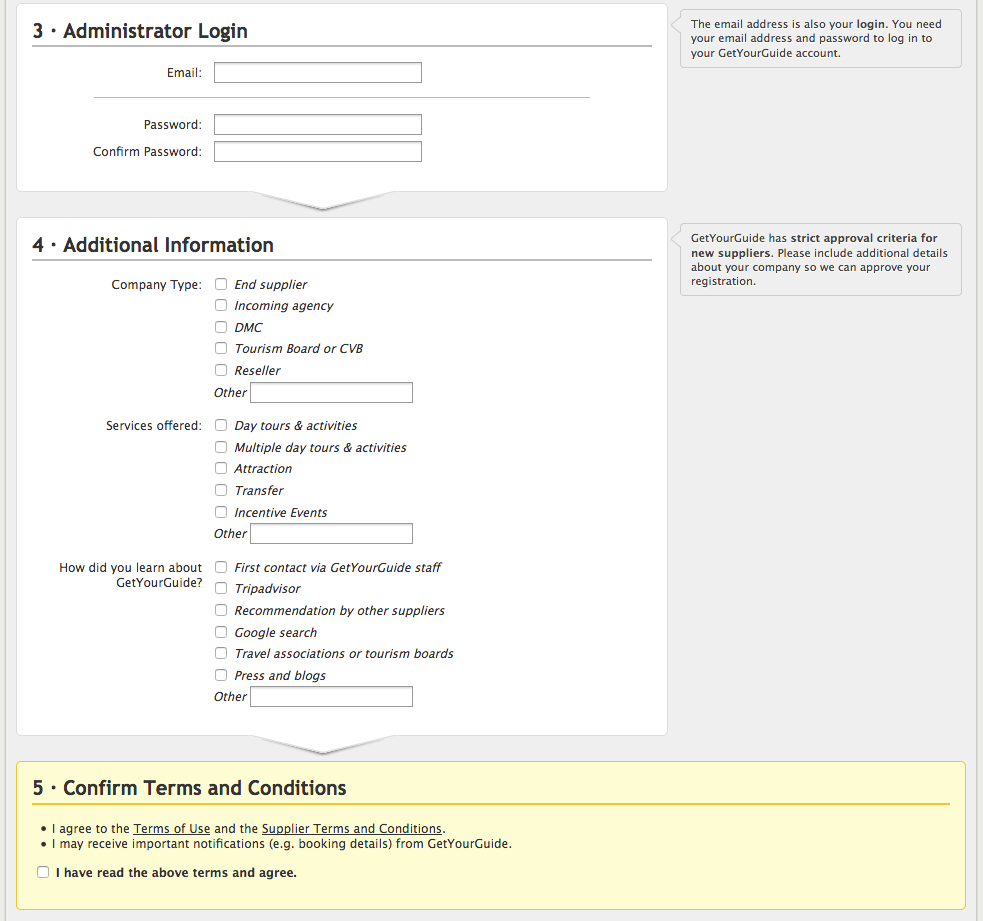Image resolution: width=983 pixels, height=921 pixels.
Task: Check the Reseller checkbox
Action: 222,370
